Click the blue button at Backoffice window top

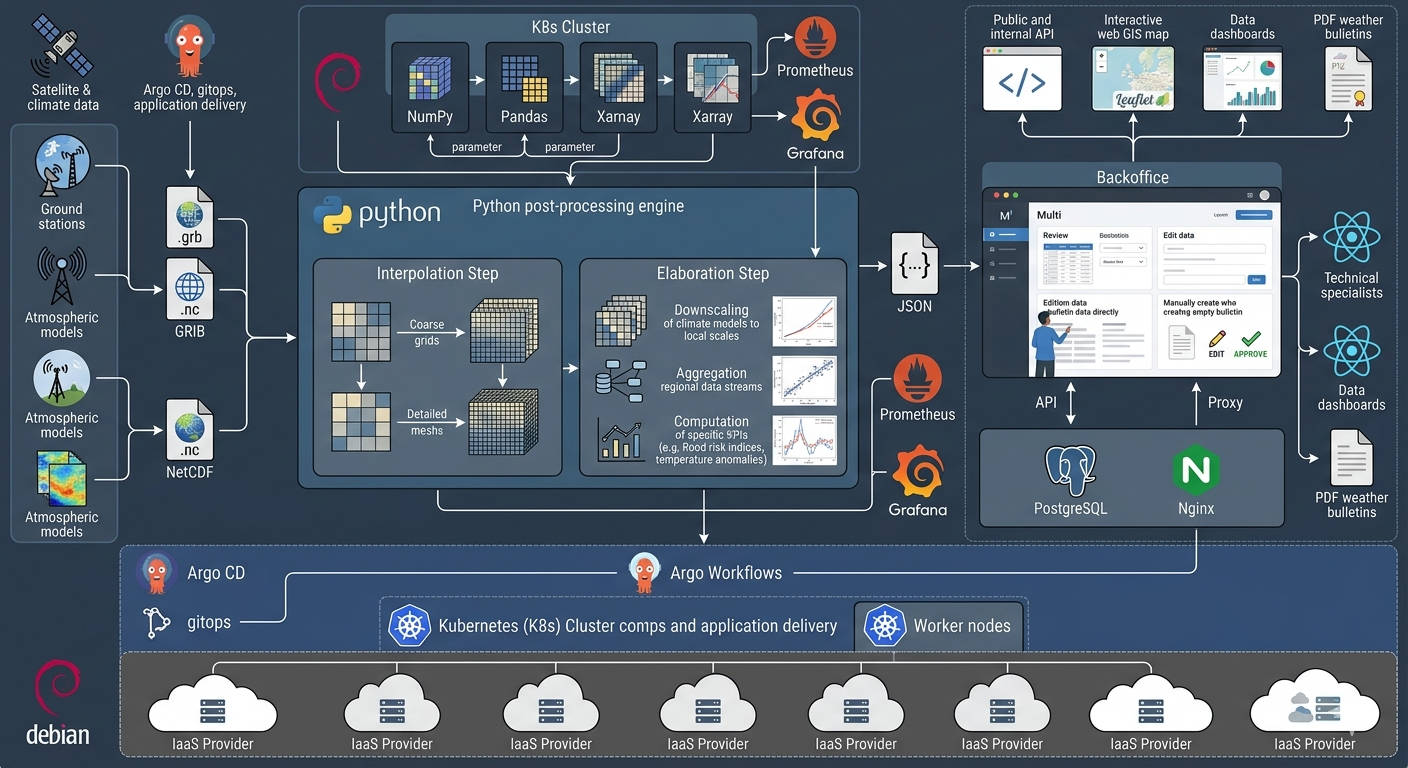(1254, 215)
